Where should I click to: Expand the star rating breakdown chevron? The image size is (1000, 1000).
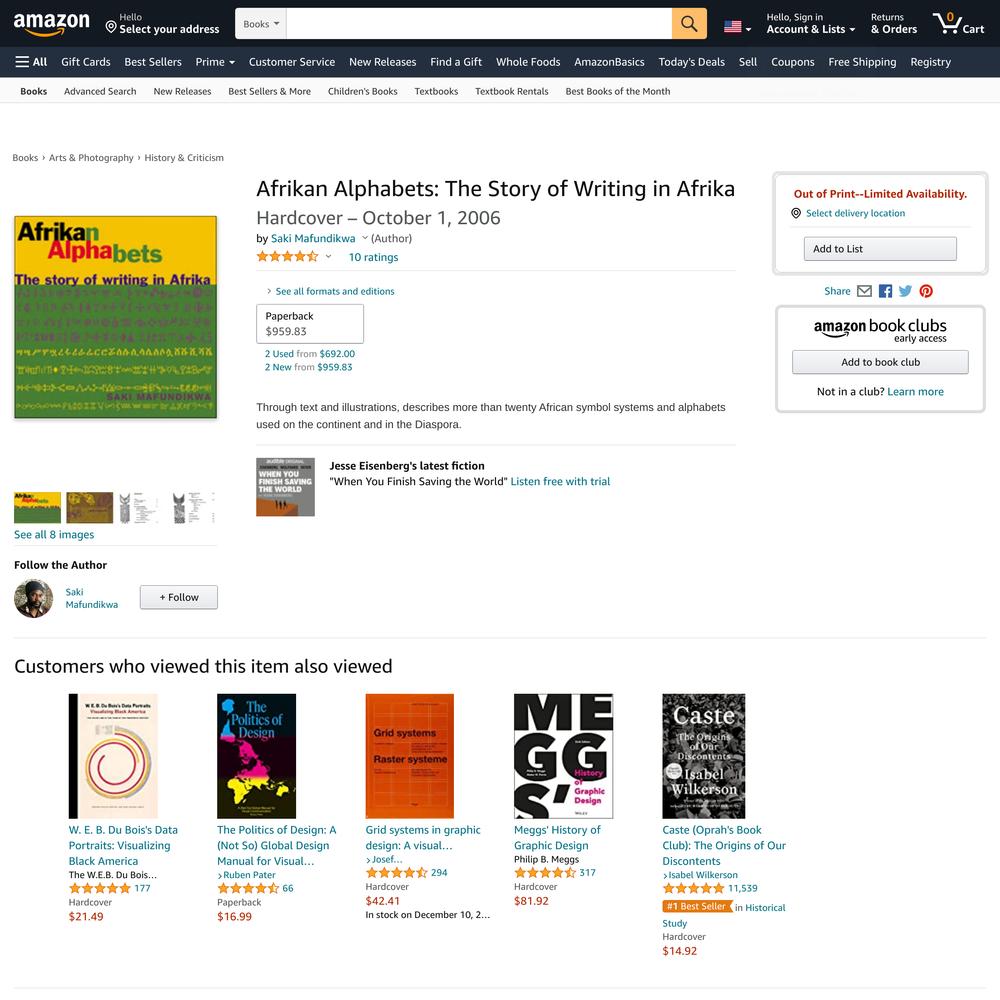pyautogui.click(x=328, y=256)
